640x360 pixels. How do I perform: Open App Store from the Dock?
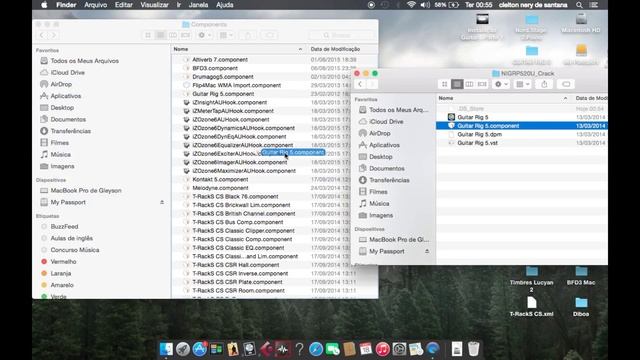coord(200,349)
